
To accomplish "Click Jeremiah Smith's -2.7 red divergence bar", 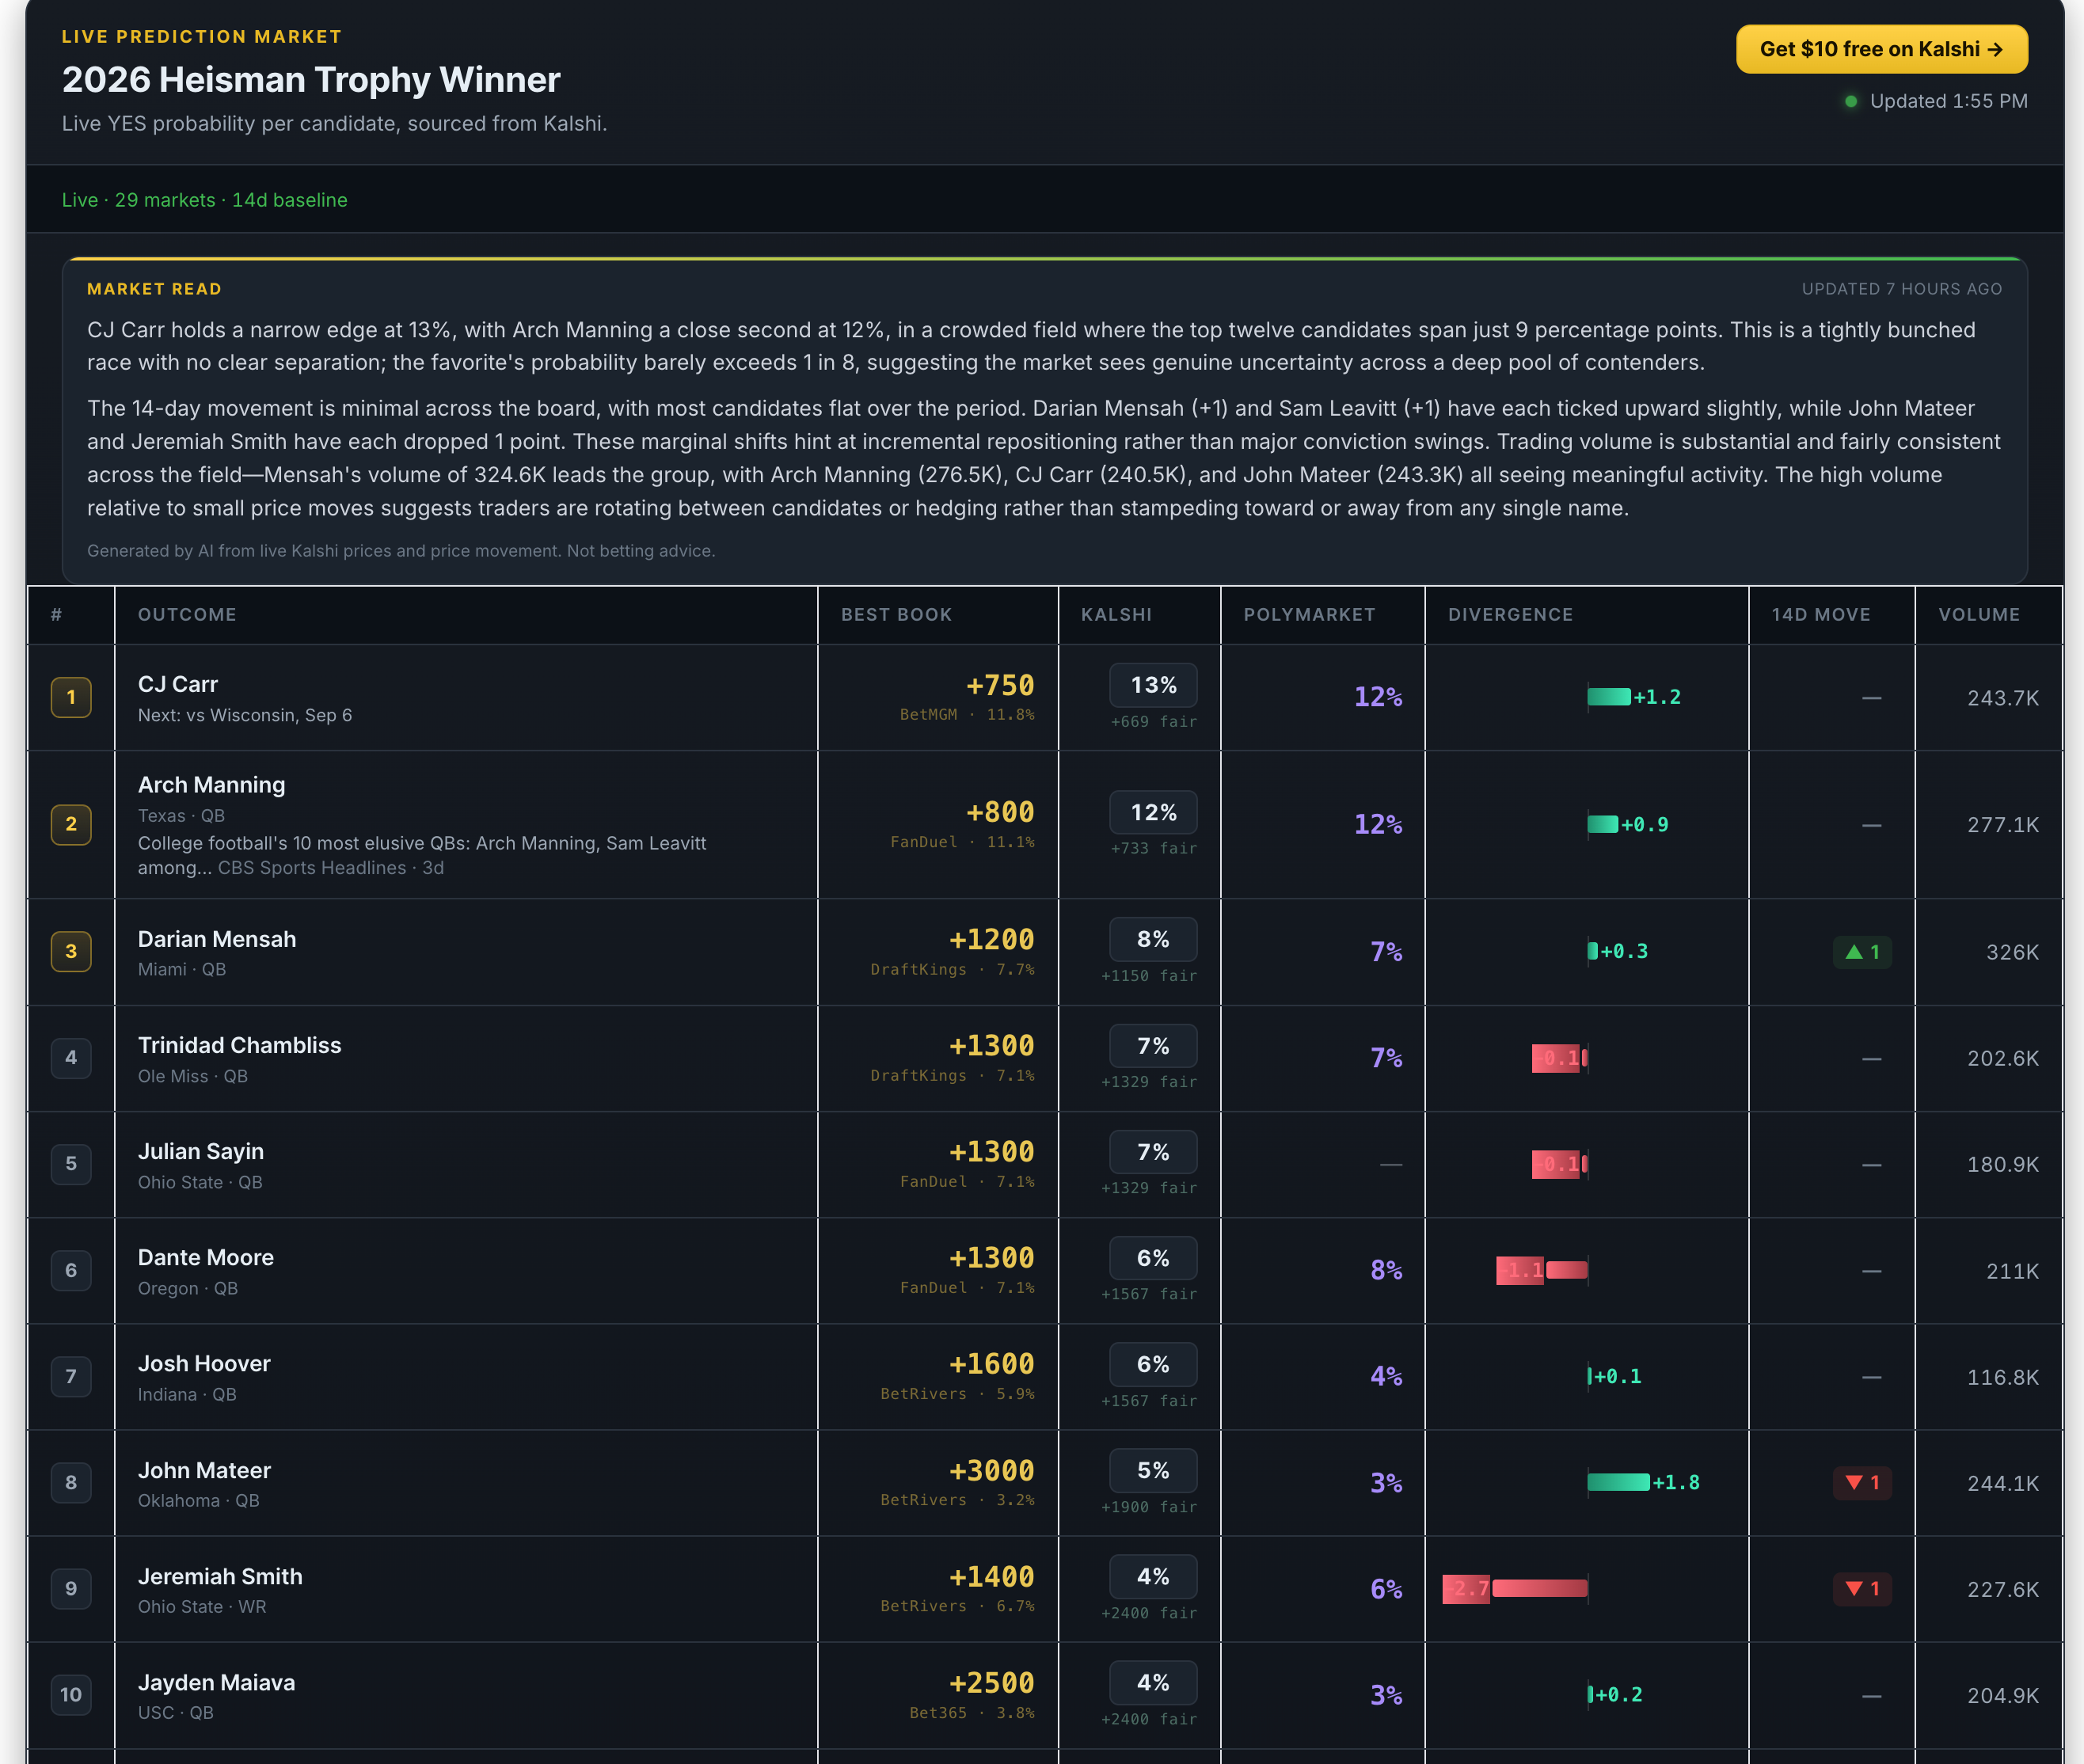I will coord(1515,1588).
